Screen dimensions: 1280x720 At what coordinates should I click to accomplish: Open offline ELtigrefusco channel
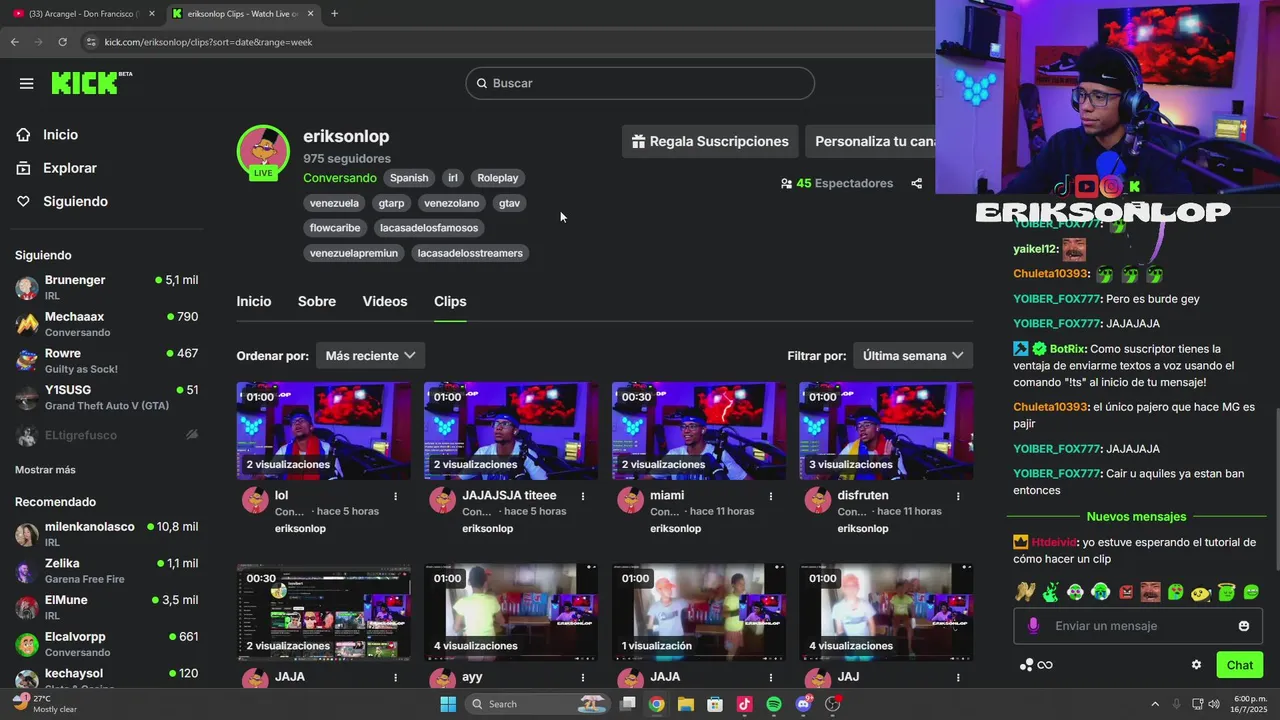106,435
